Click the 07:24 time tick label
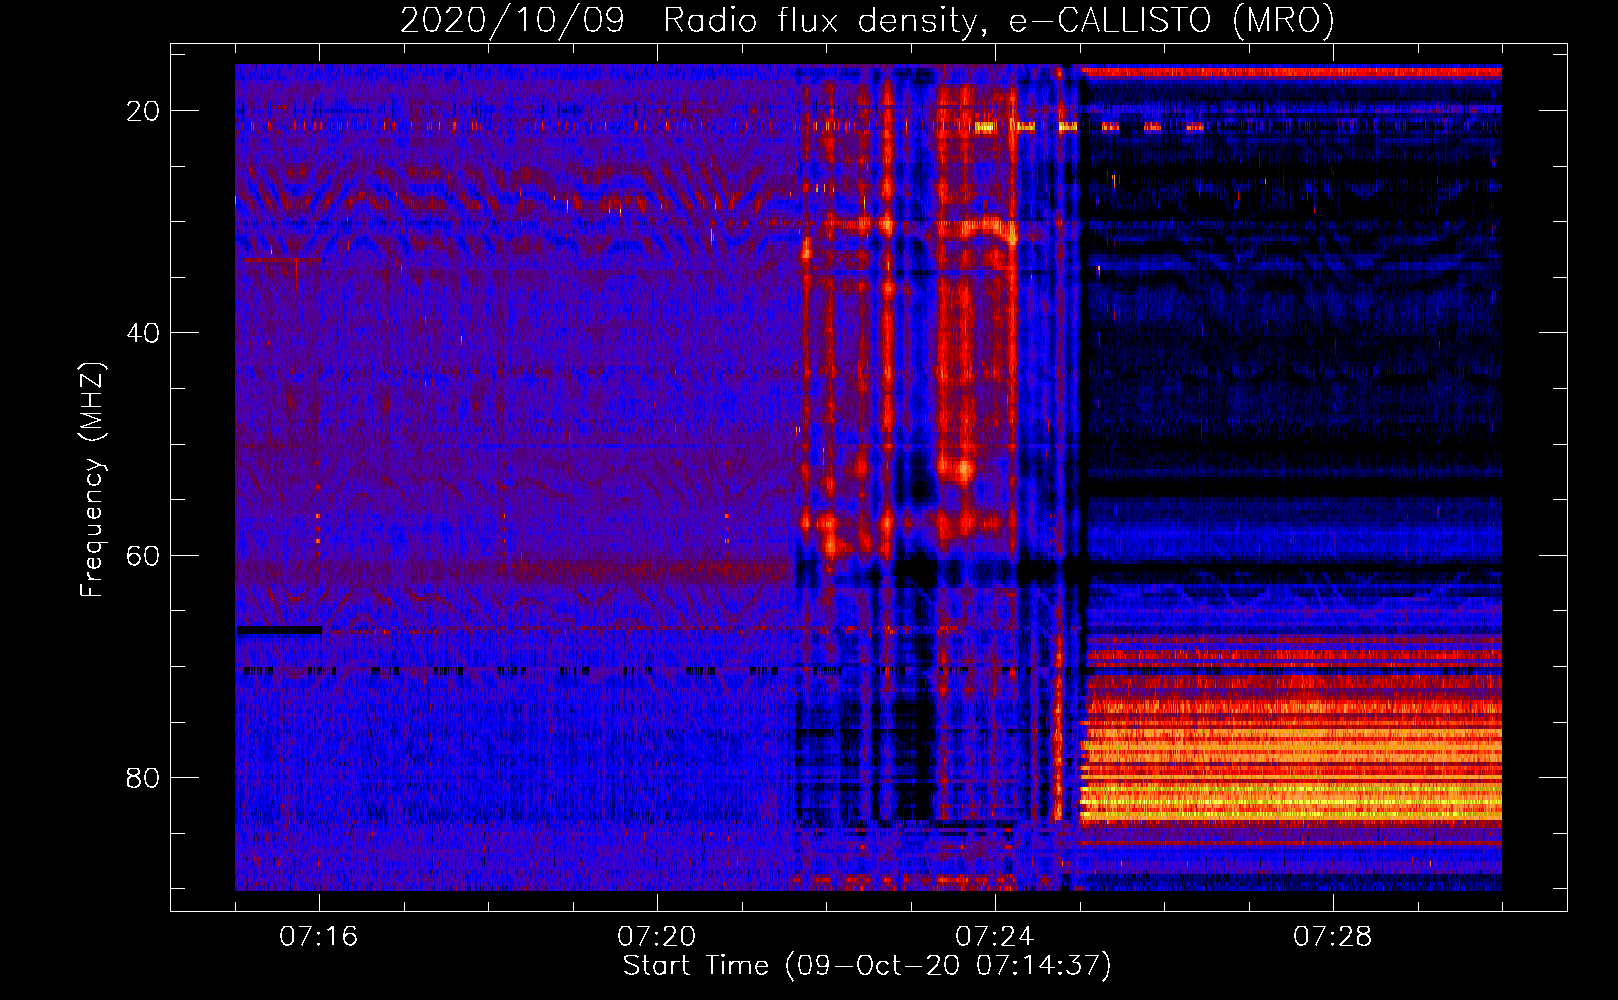This screenshot has height=1000, width=1618. pyautogui.click(x=995, y=937)
